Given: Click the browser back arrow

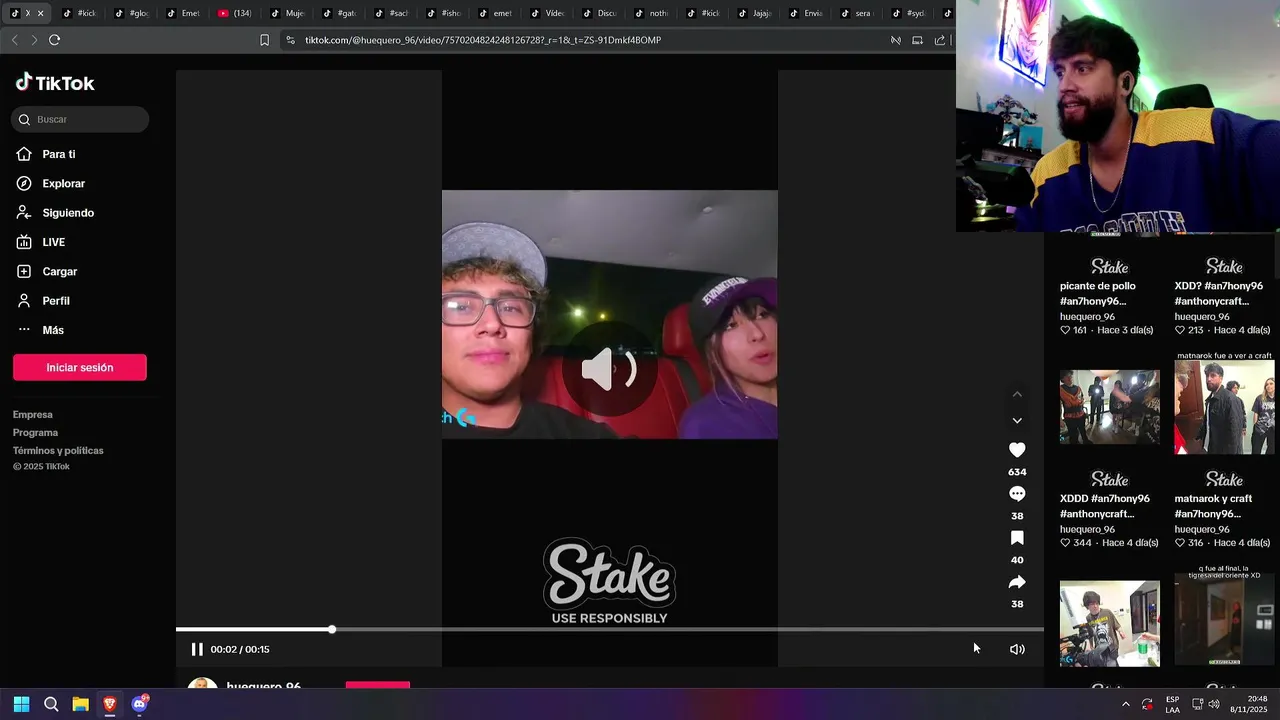Looking at the screenshot, I should [14, 40].
